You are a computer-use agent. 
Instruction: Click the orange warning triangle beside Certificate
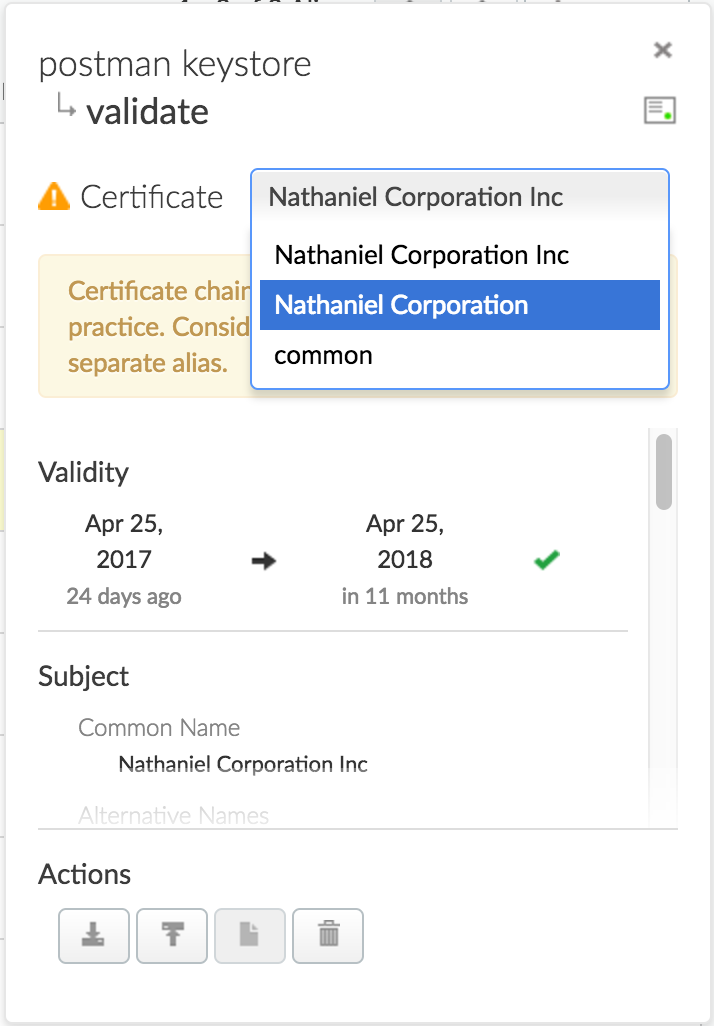pos(54,197)
